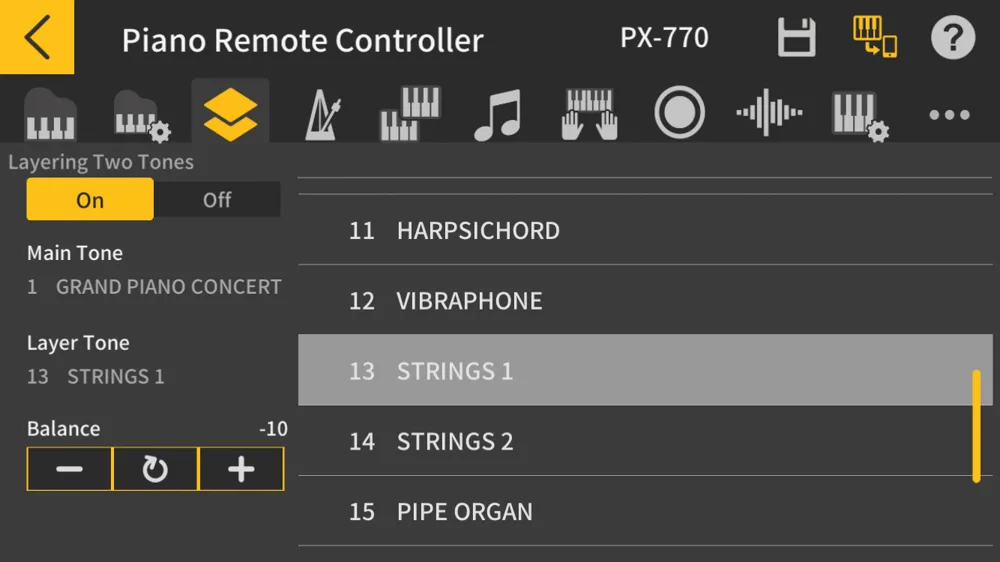Click the yellow back arrow button
Screen dimensions: 1000x562
point(37,37)
